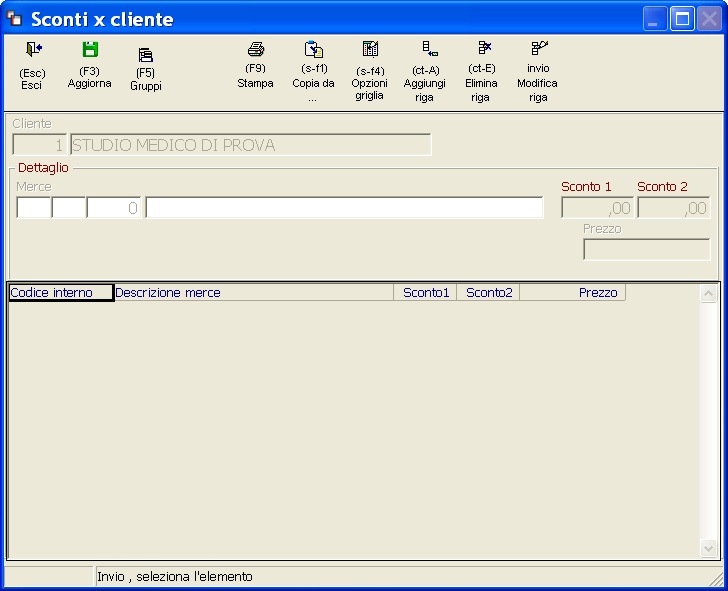Click the first Merce code field
Screen dimensions: 728x591
33,208
